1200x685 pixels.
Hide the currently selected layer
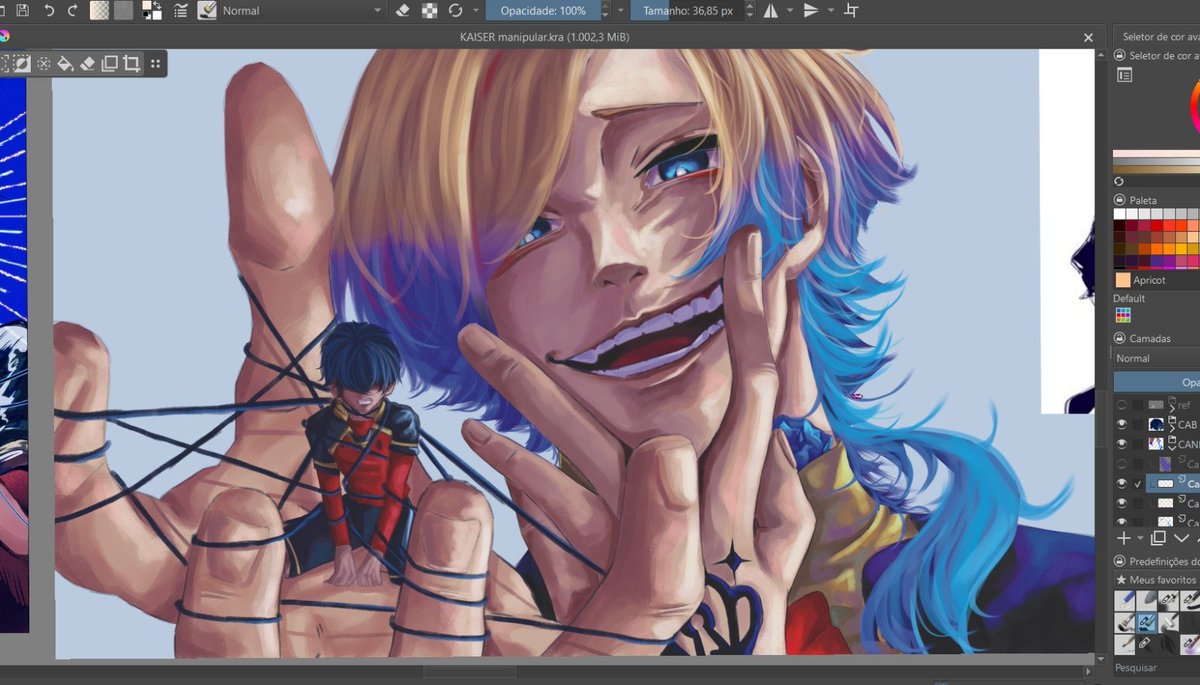[x=1122, y=483]
